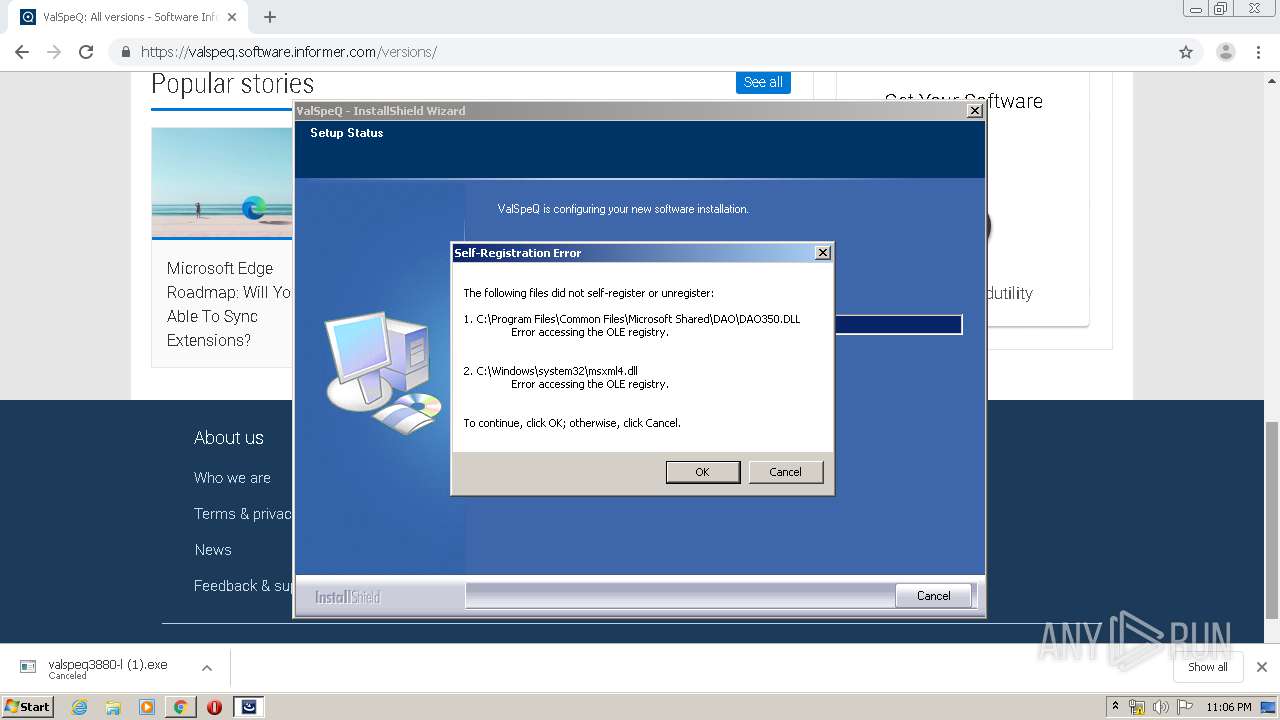Open Feedback & support footer link
Screen dimensions: 1280x720
click(x=243, y=586)
